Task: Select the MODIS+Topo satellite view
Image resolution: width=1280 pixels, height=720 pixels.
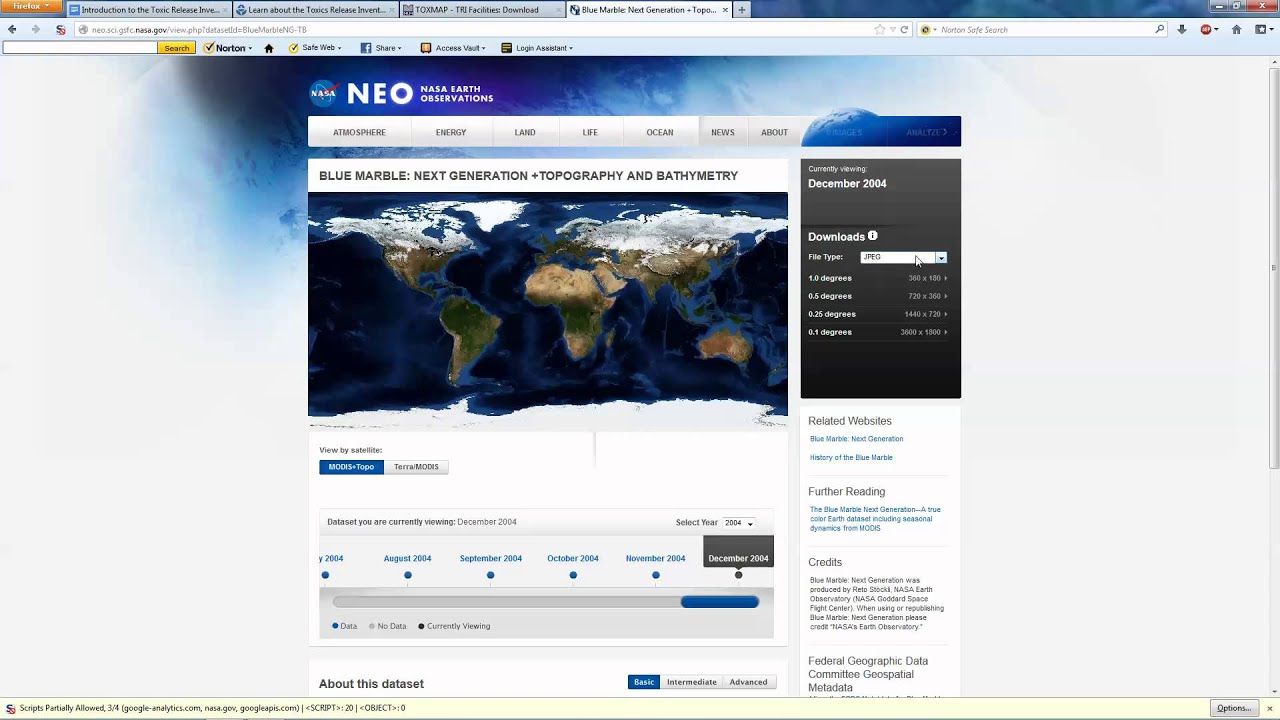Action: coord(351,467)
